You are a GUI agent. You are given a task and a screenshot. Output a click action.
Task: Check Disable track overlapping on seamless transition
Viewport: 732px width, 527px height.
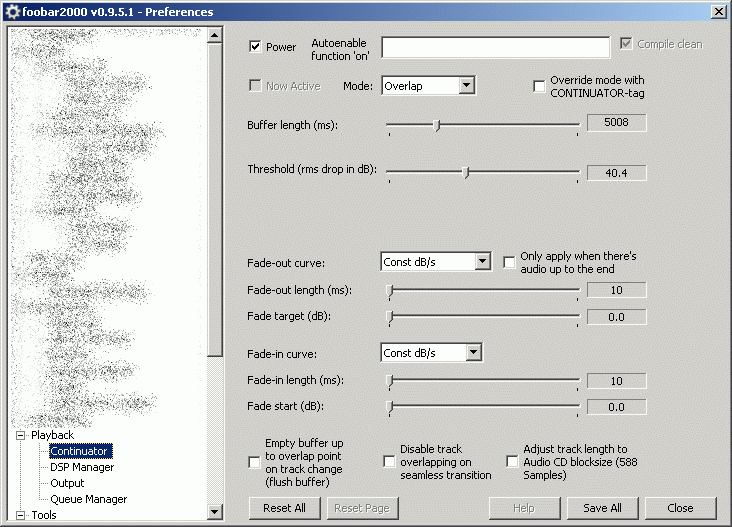coord(389,462)
